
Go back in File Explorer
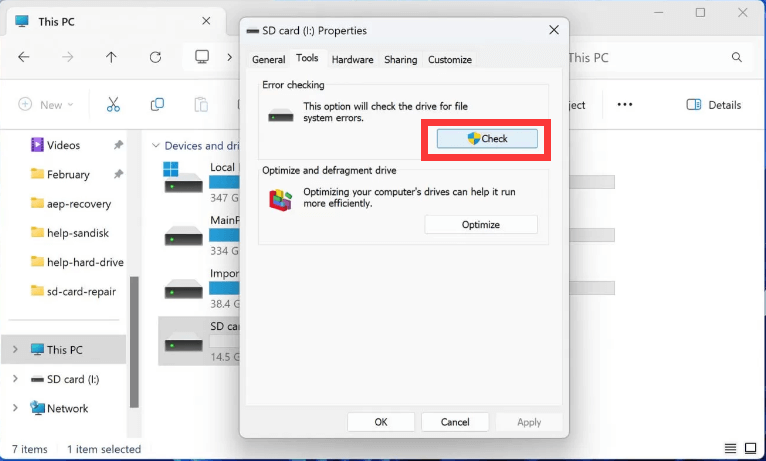click(x=23, y=57)
